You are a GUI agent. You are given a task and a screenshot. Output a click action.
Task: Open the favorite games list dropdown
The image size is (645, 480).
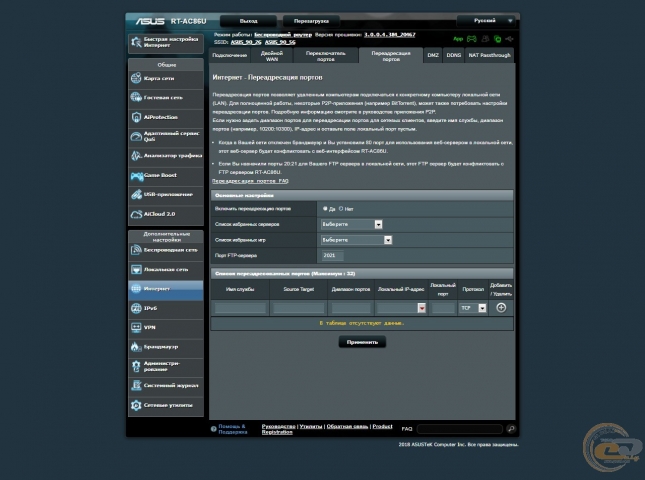[356, 240]
